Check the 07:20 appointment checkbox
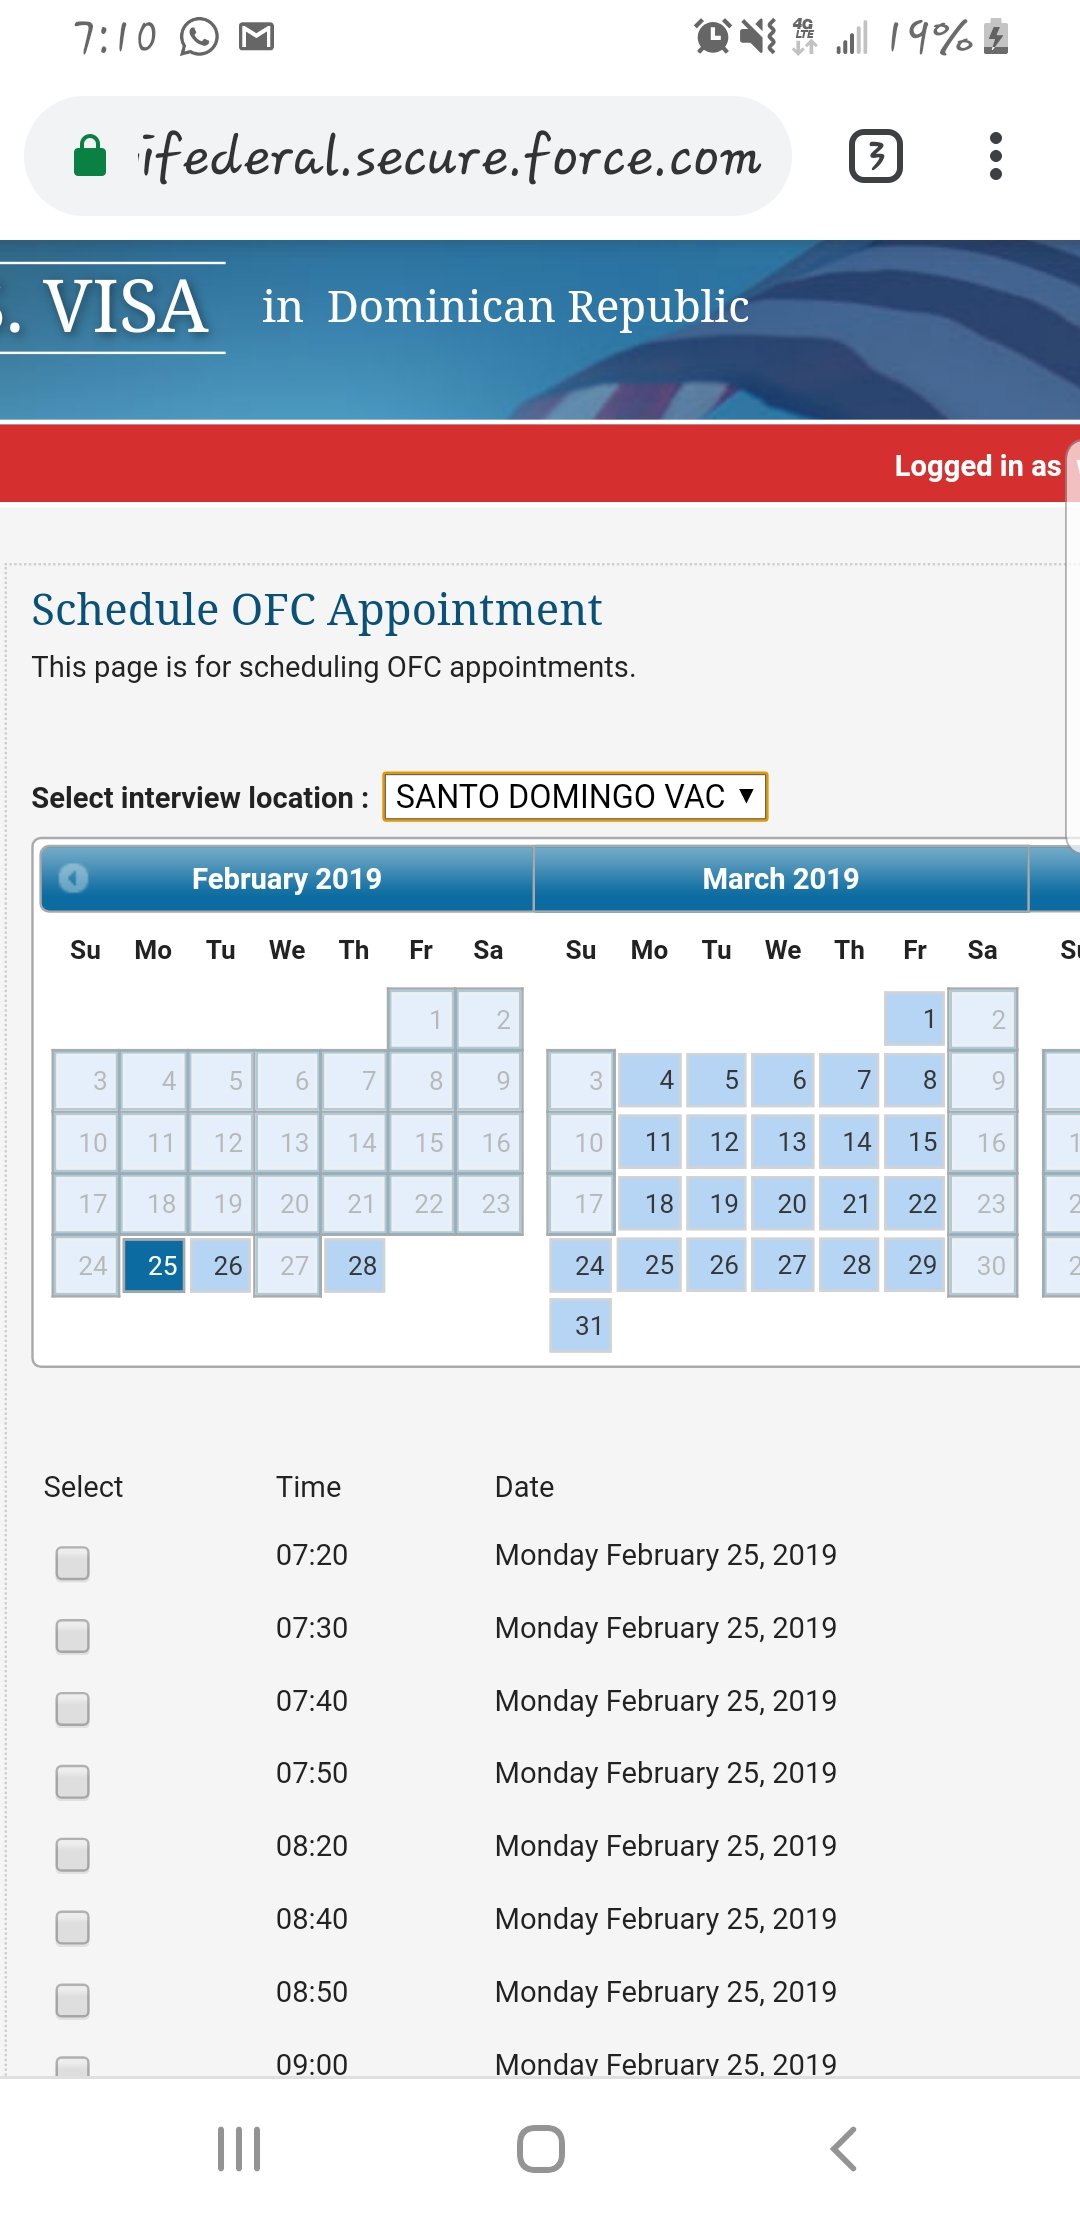1080x2220 pixels. point(73,1562)
